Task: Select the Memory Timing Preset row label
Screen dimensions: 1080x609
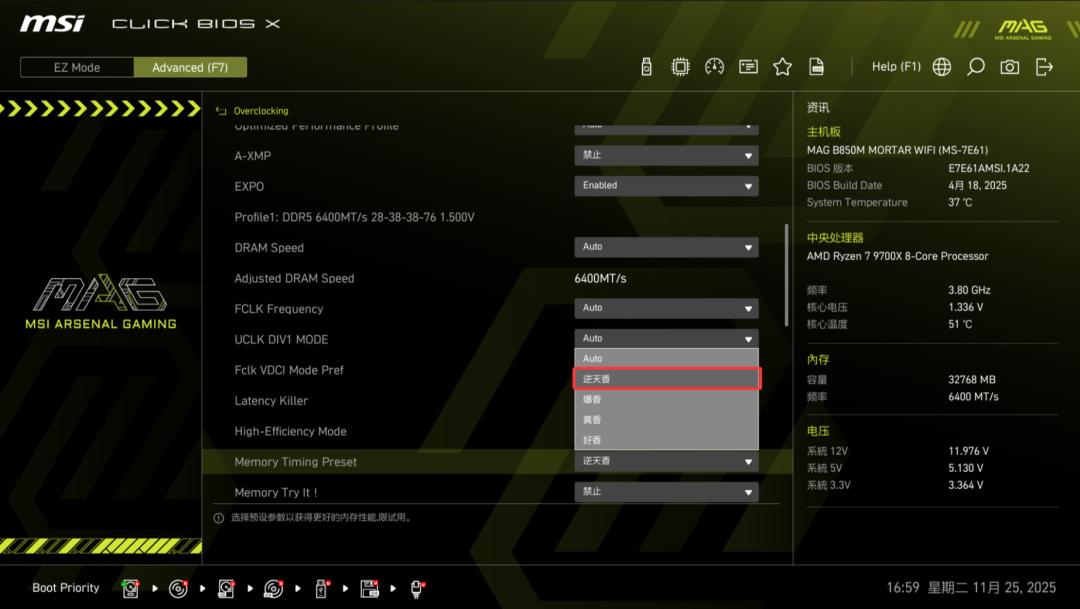Action: click(295, 462)
